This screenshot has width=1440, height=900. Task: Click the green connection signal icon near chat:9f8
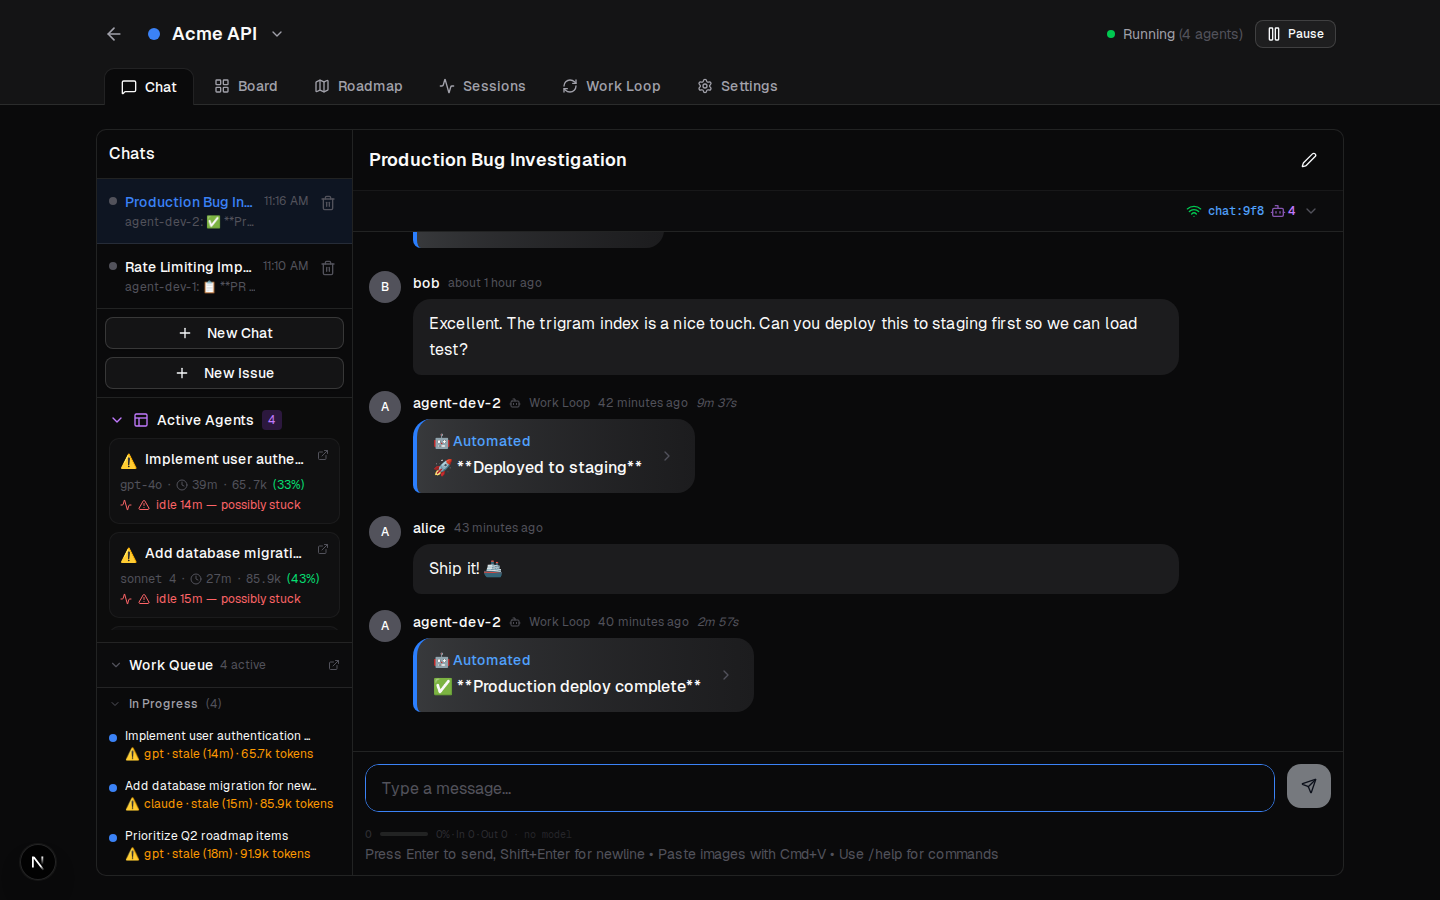tap(1192, 211)
